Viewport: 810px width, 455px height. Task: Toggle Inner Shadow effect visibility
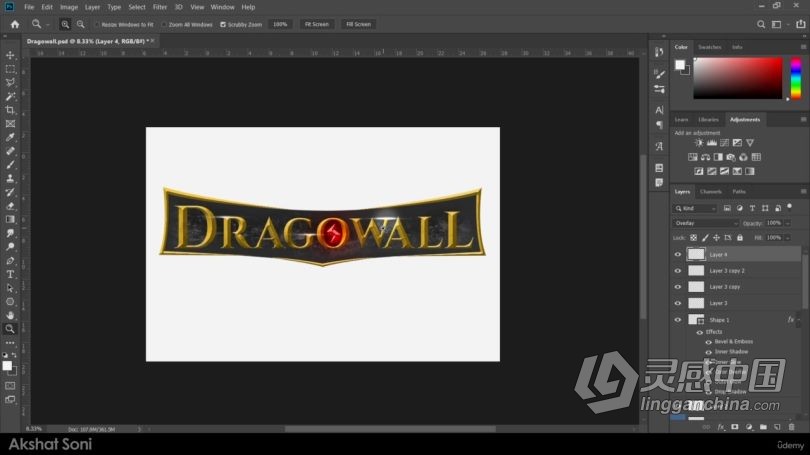click(709, 352)
